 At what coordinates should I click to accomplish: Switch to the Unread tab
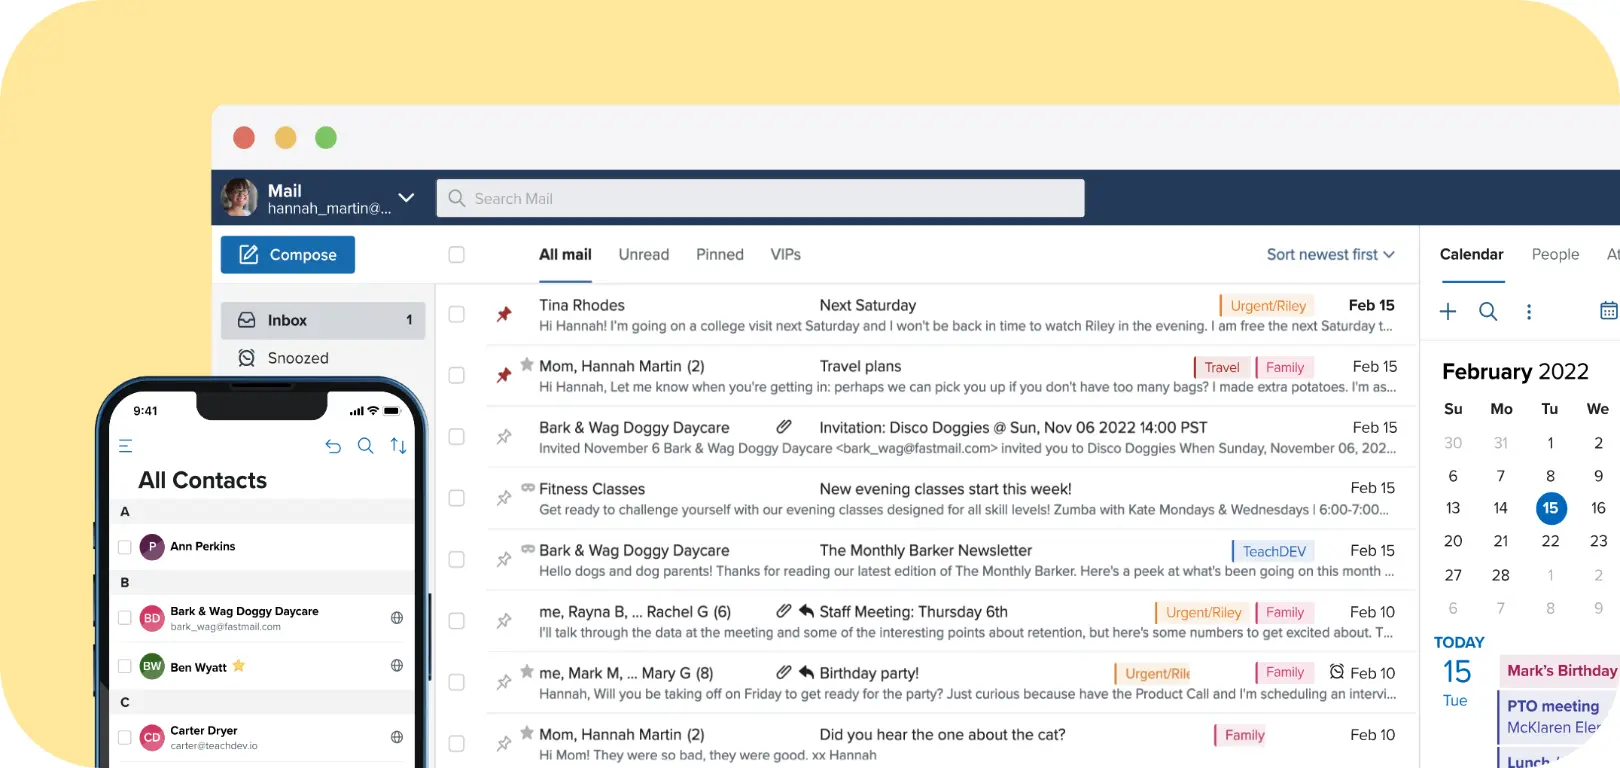point(643,255)
